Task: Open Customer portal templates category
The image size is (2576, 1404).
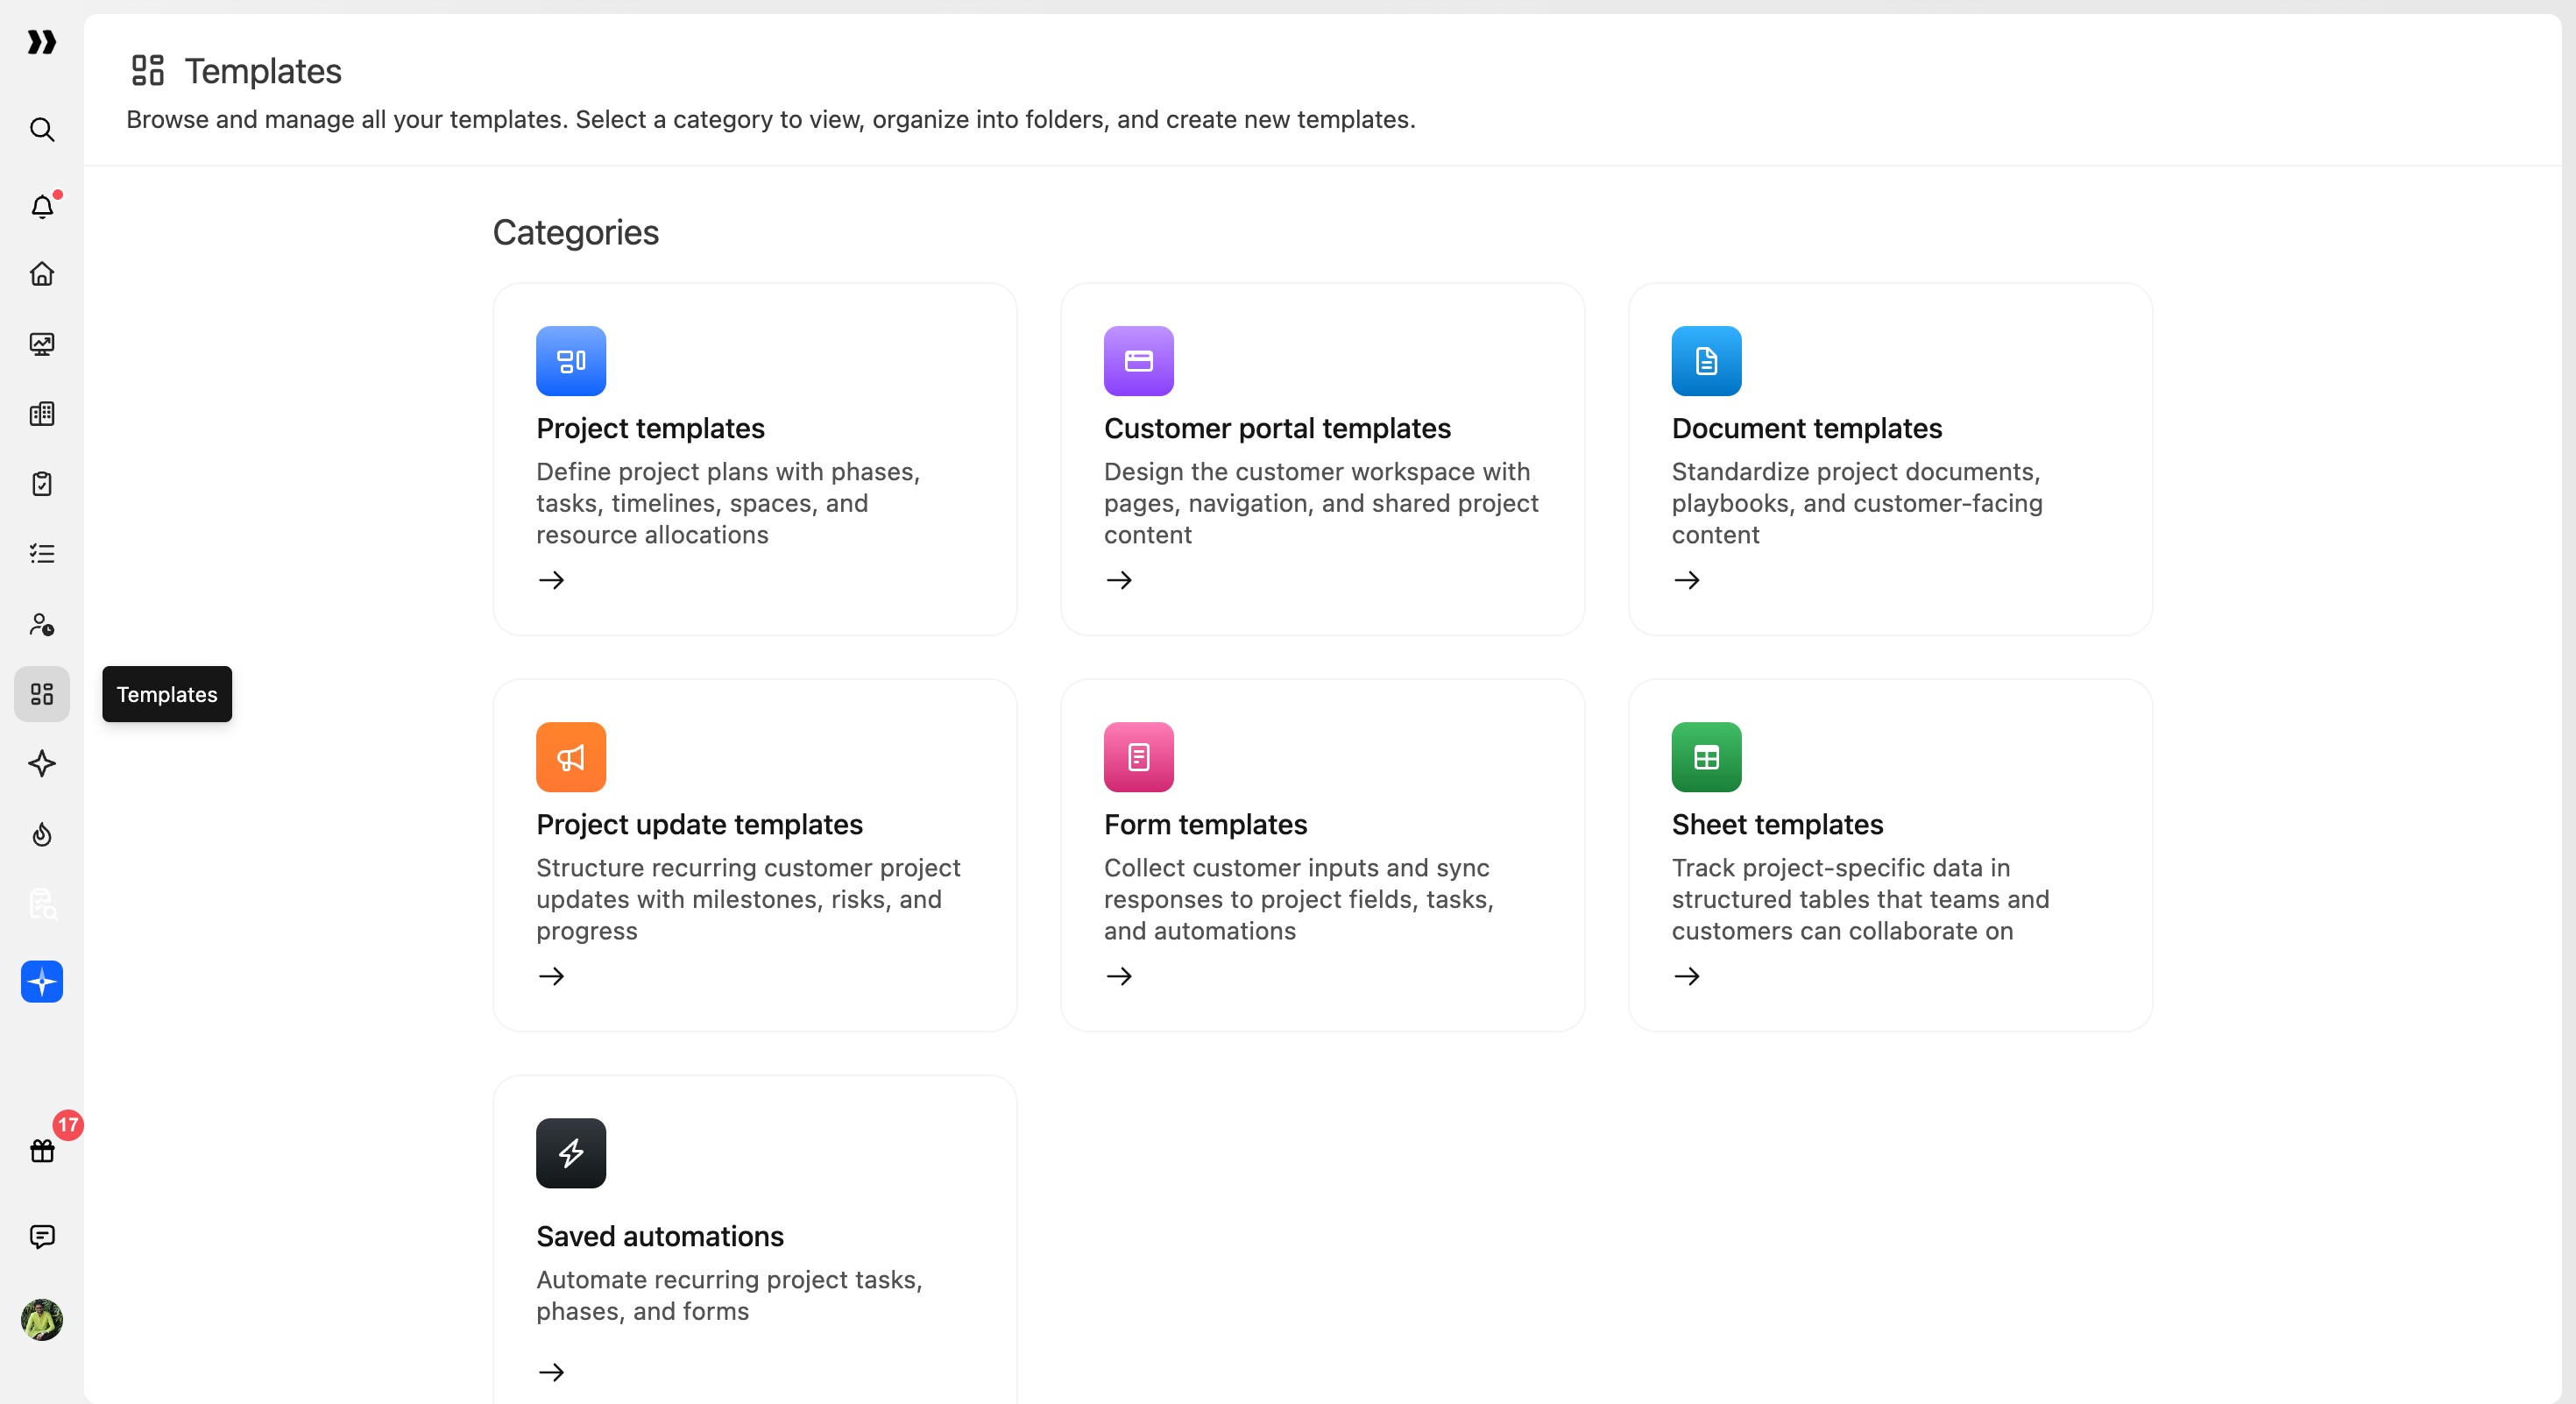Action: (1322, 459)
